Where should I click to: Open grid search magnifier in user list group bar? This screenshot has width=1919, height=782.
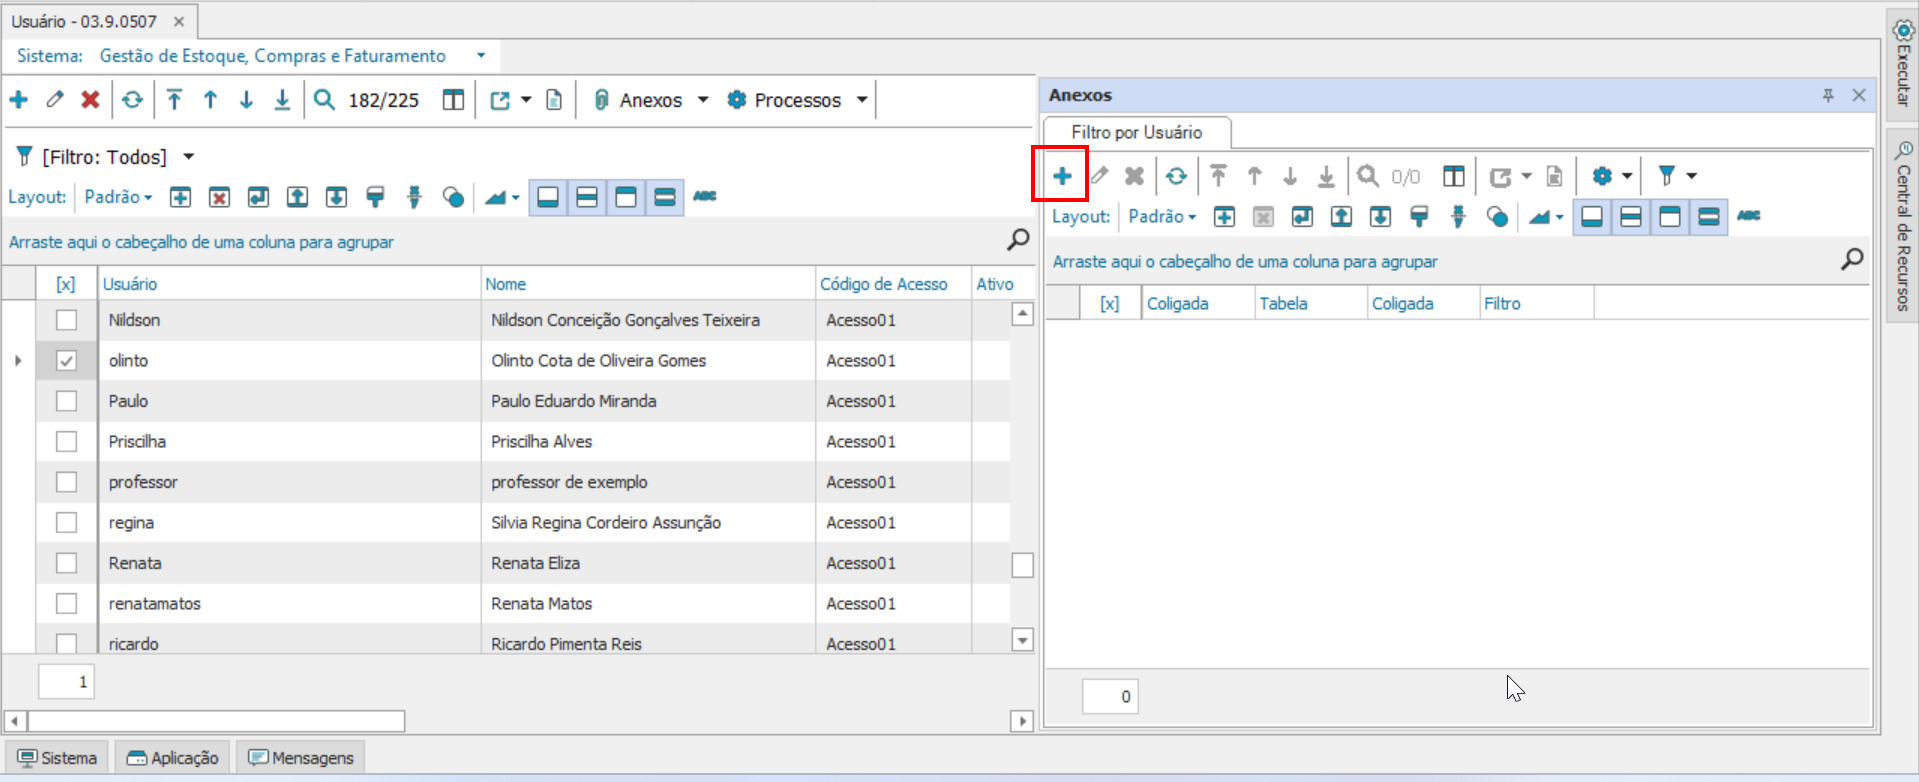(x=1018, y=239)
